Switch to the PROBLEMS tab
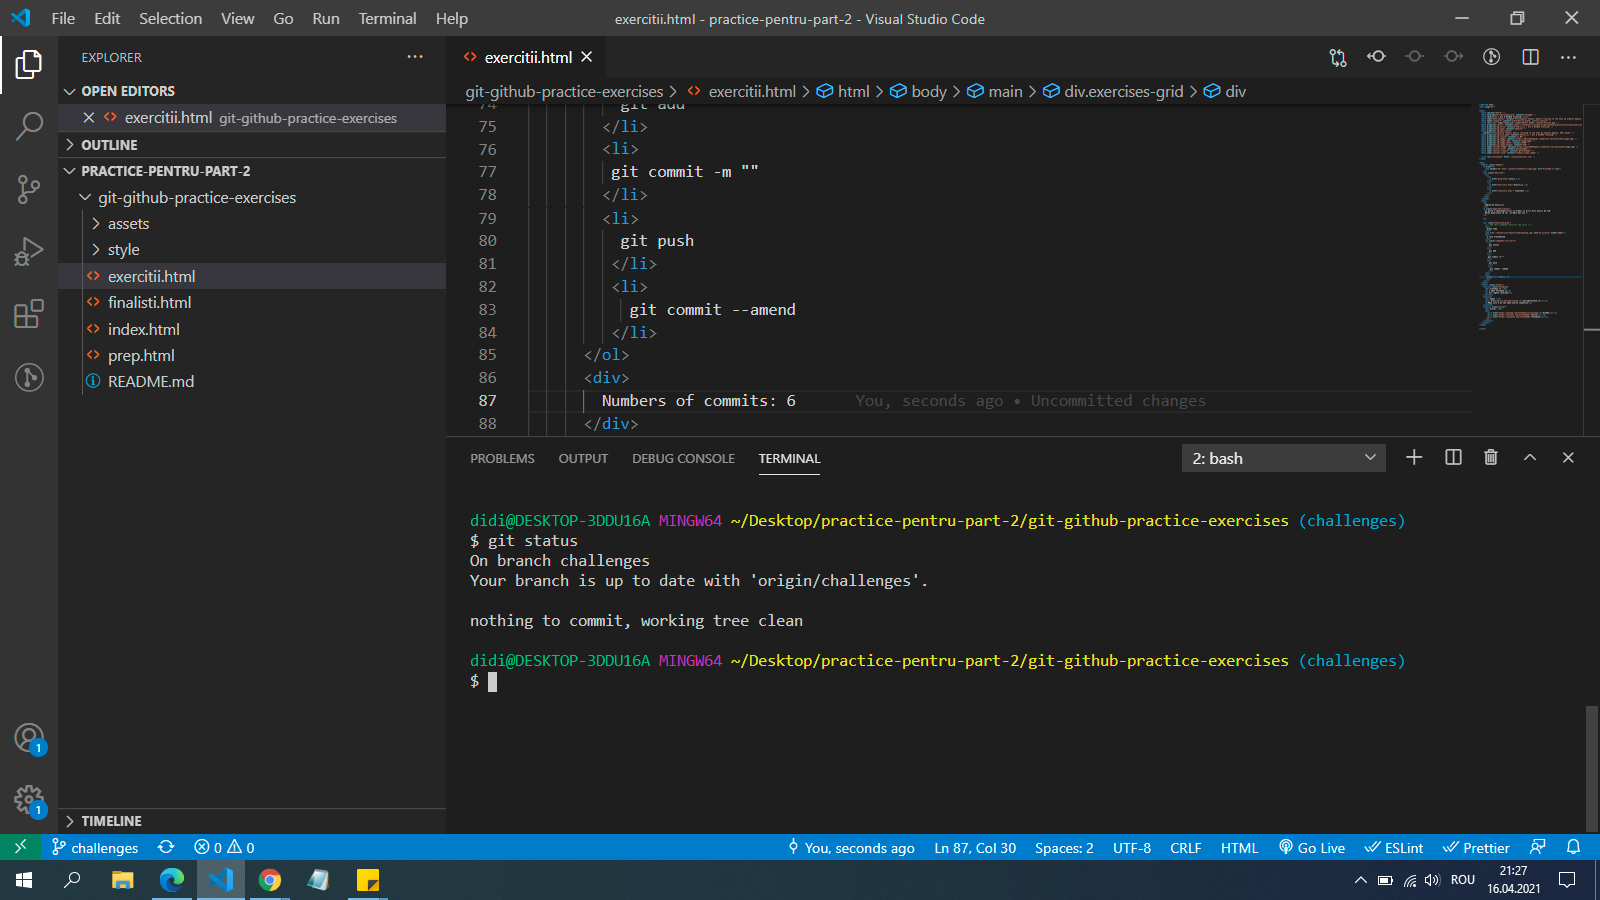The image size is (1600, 900). (x=502, y=458)
